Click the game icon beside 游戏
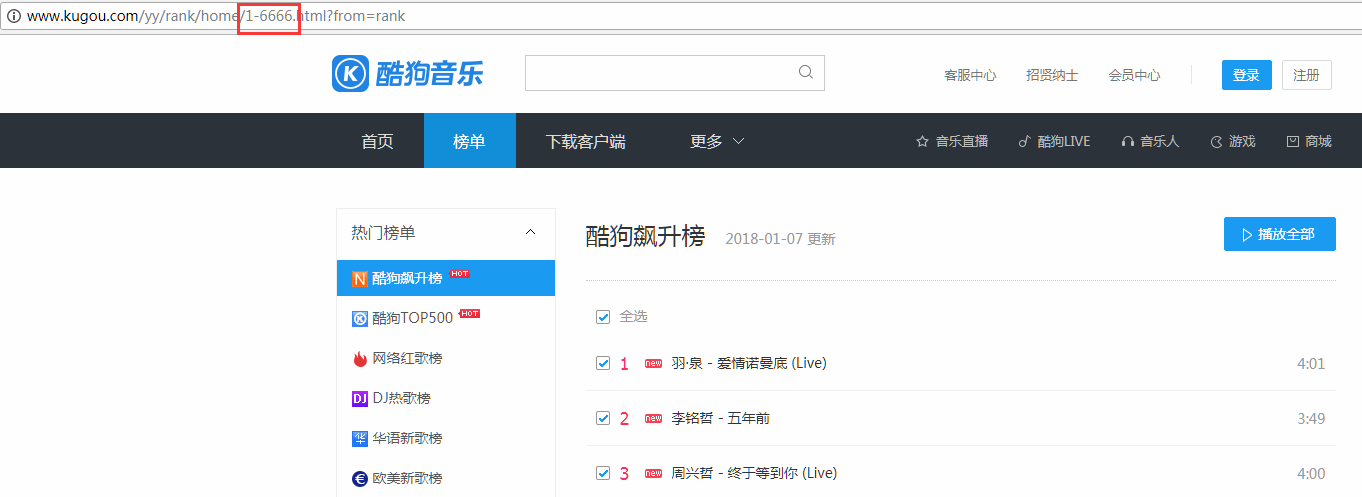The width and height of the screenshot is (1362, 497). (x=1216, y=142)
